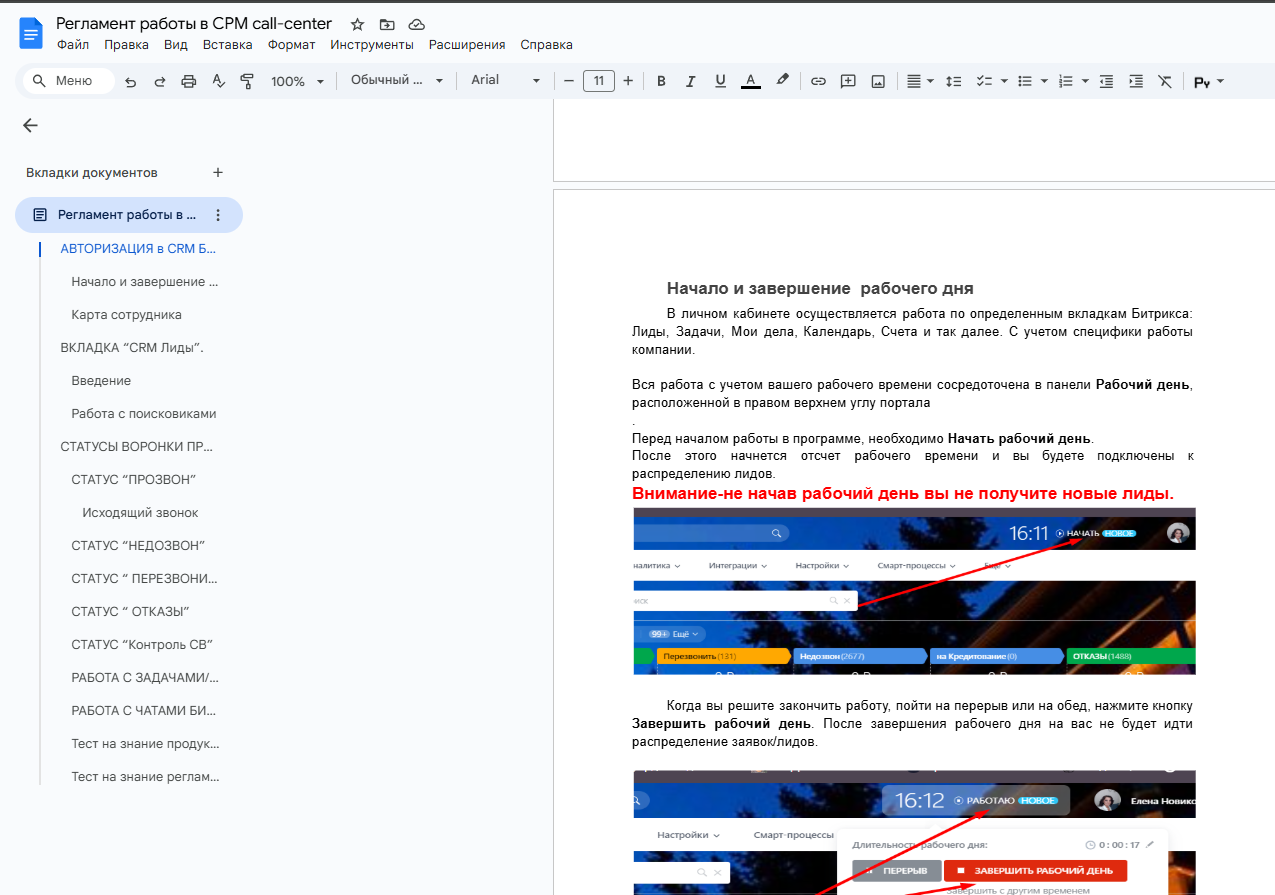Select the Регламент работы document tab
This screenshot has height=895, width=1275.
click(128, 215)
